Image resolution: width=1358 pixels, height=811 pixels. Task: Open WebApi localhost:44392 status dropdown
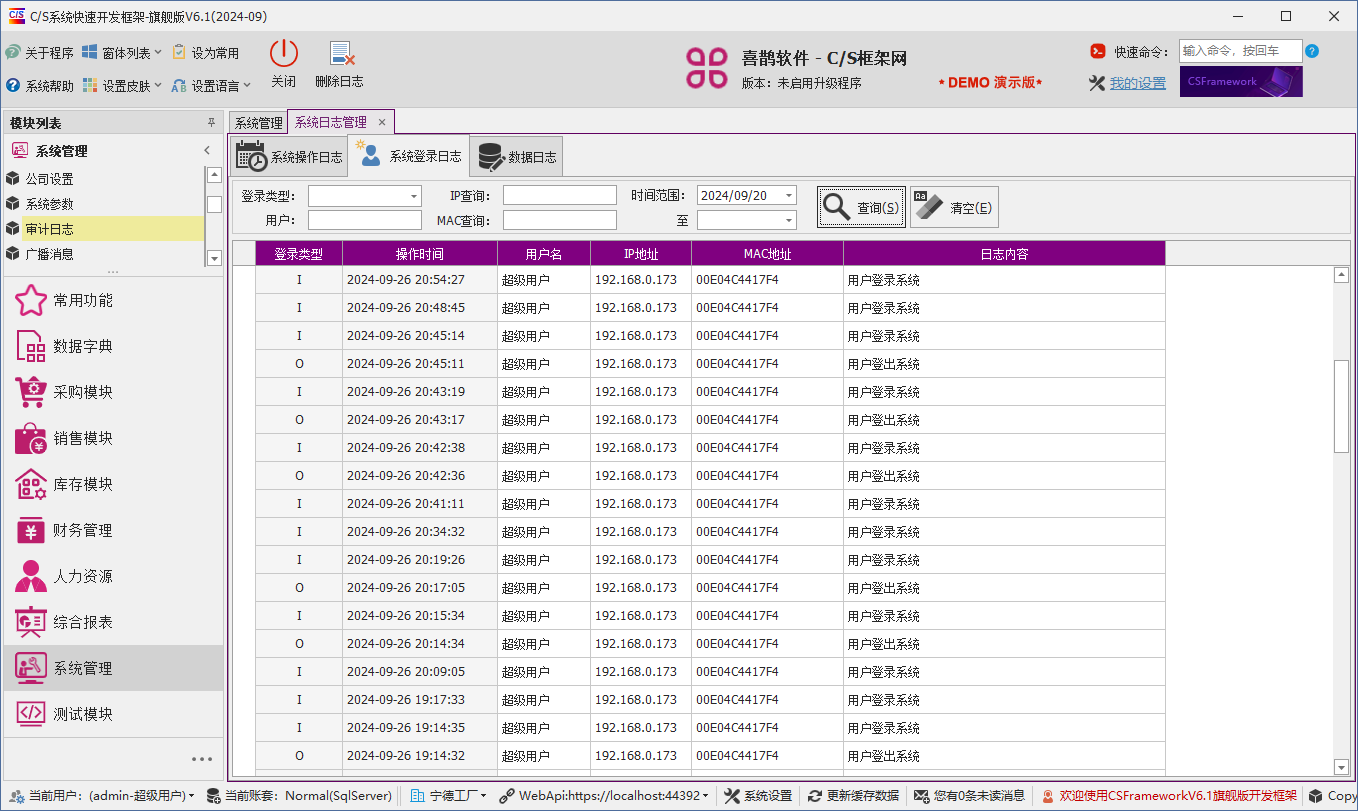(606, 796)
